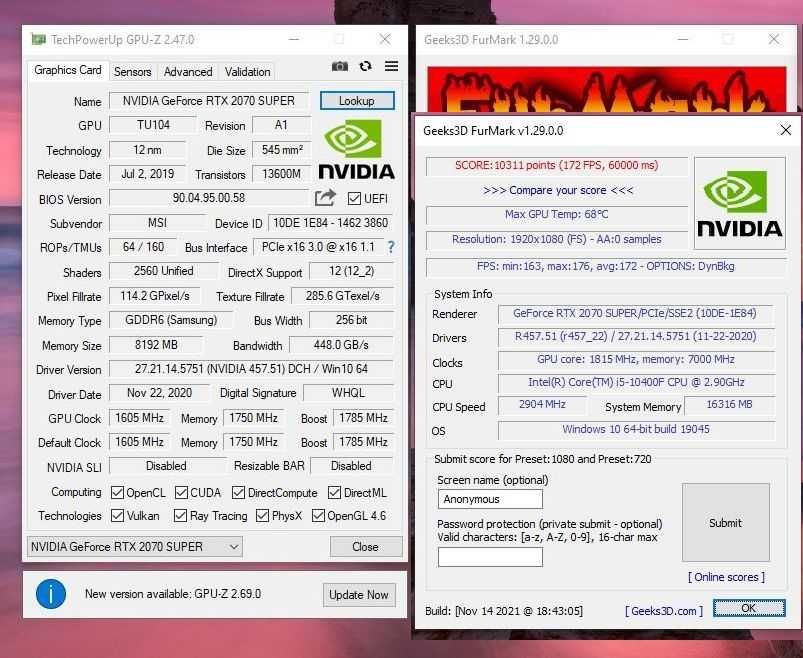Switch to the Graphics Card tab

(x=68, y=70)
